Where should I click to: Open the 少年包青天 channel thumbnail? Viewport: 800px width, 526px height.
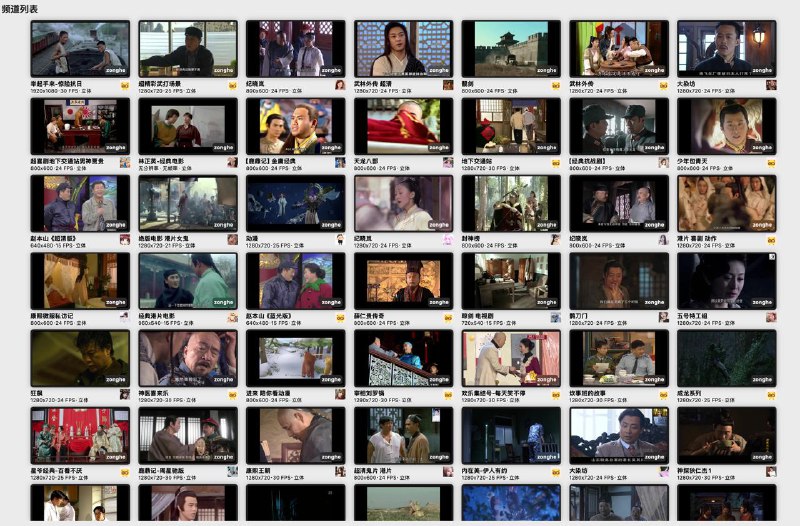point(727,127)
